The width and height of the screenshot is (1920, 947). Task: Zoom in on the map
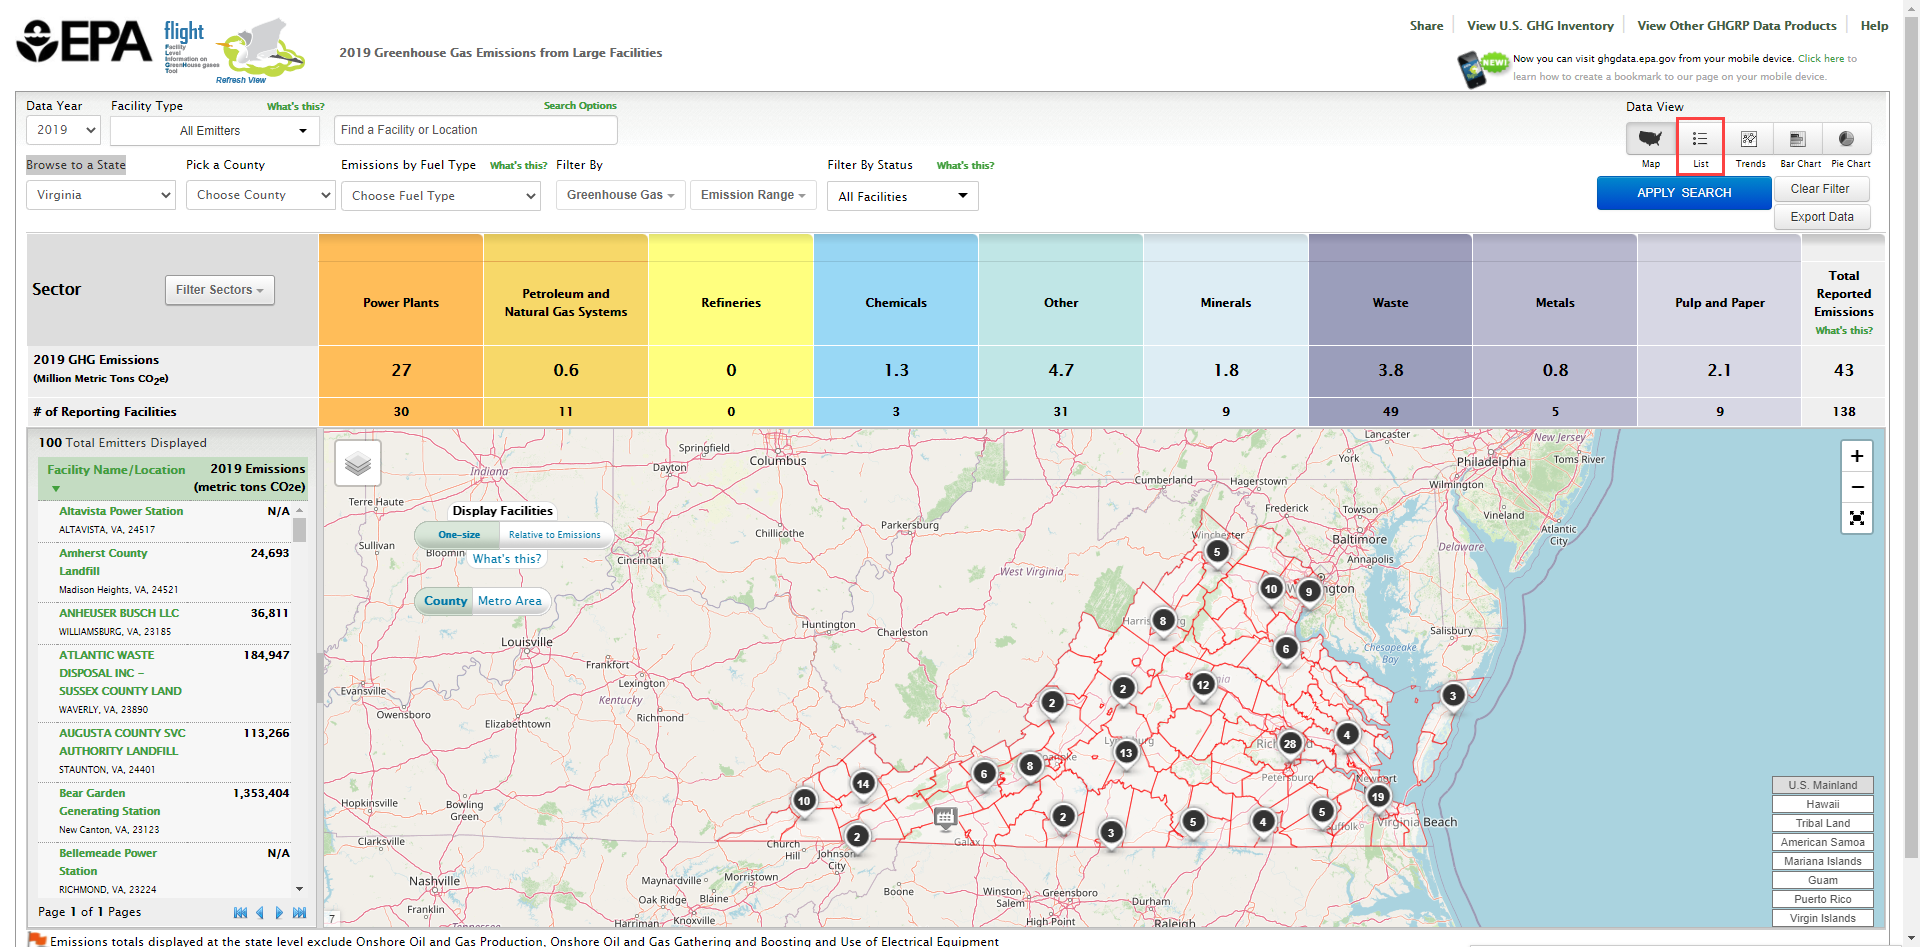[1857, 456]
